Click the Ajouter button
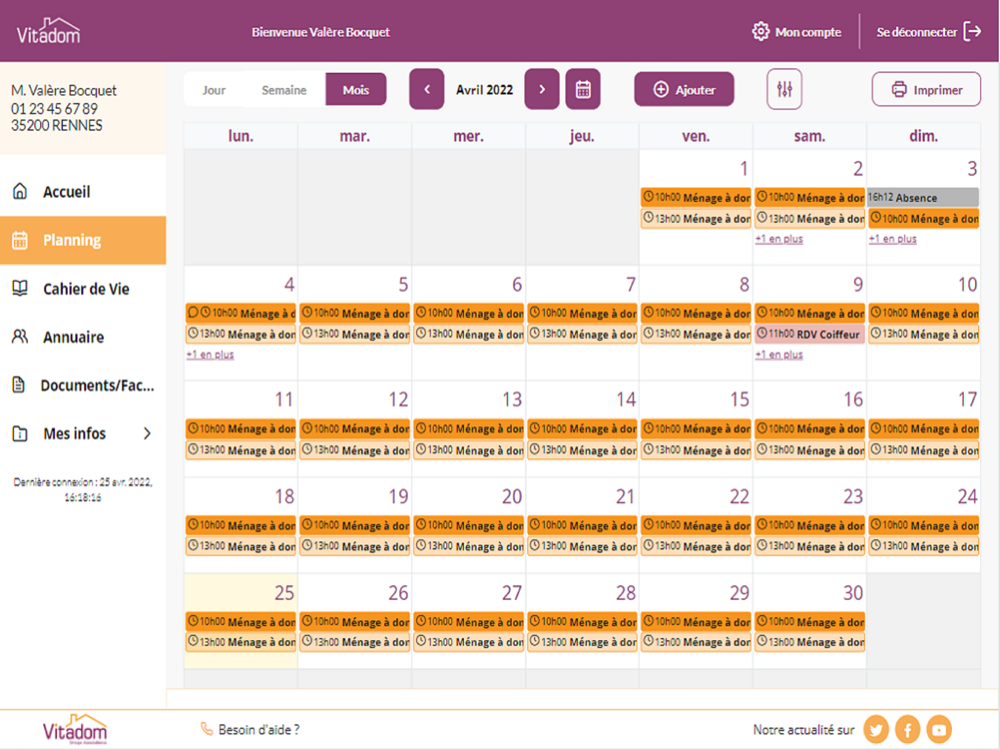This screenshot has width=1000, height=750. (x=684, y=89)
